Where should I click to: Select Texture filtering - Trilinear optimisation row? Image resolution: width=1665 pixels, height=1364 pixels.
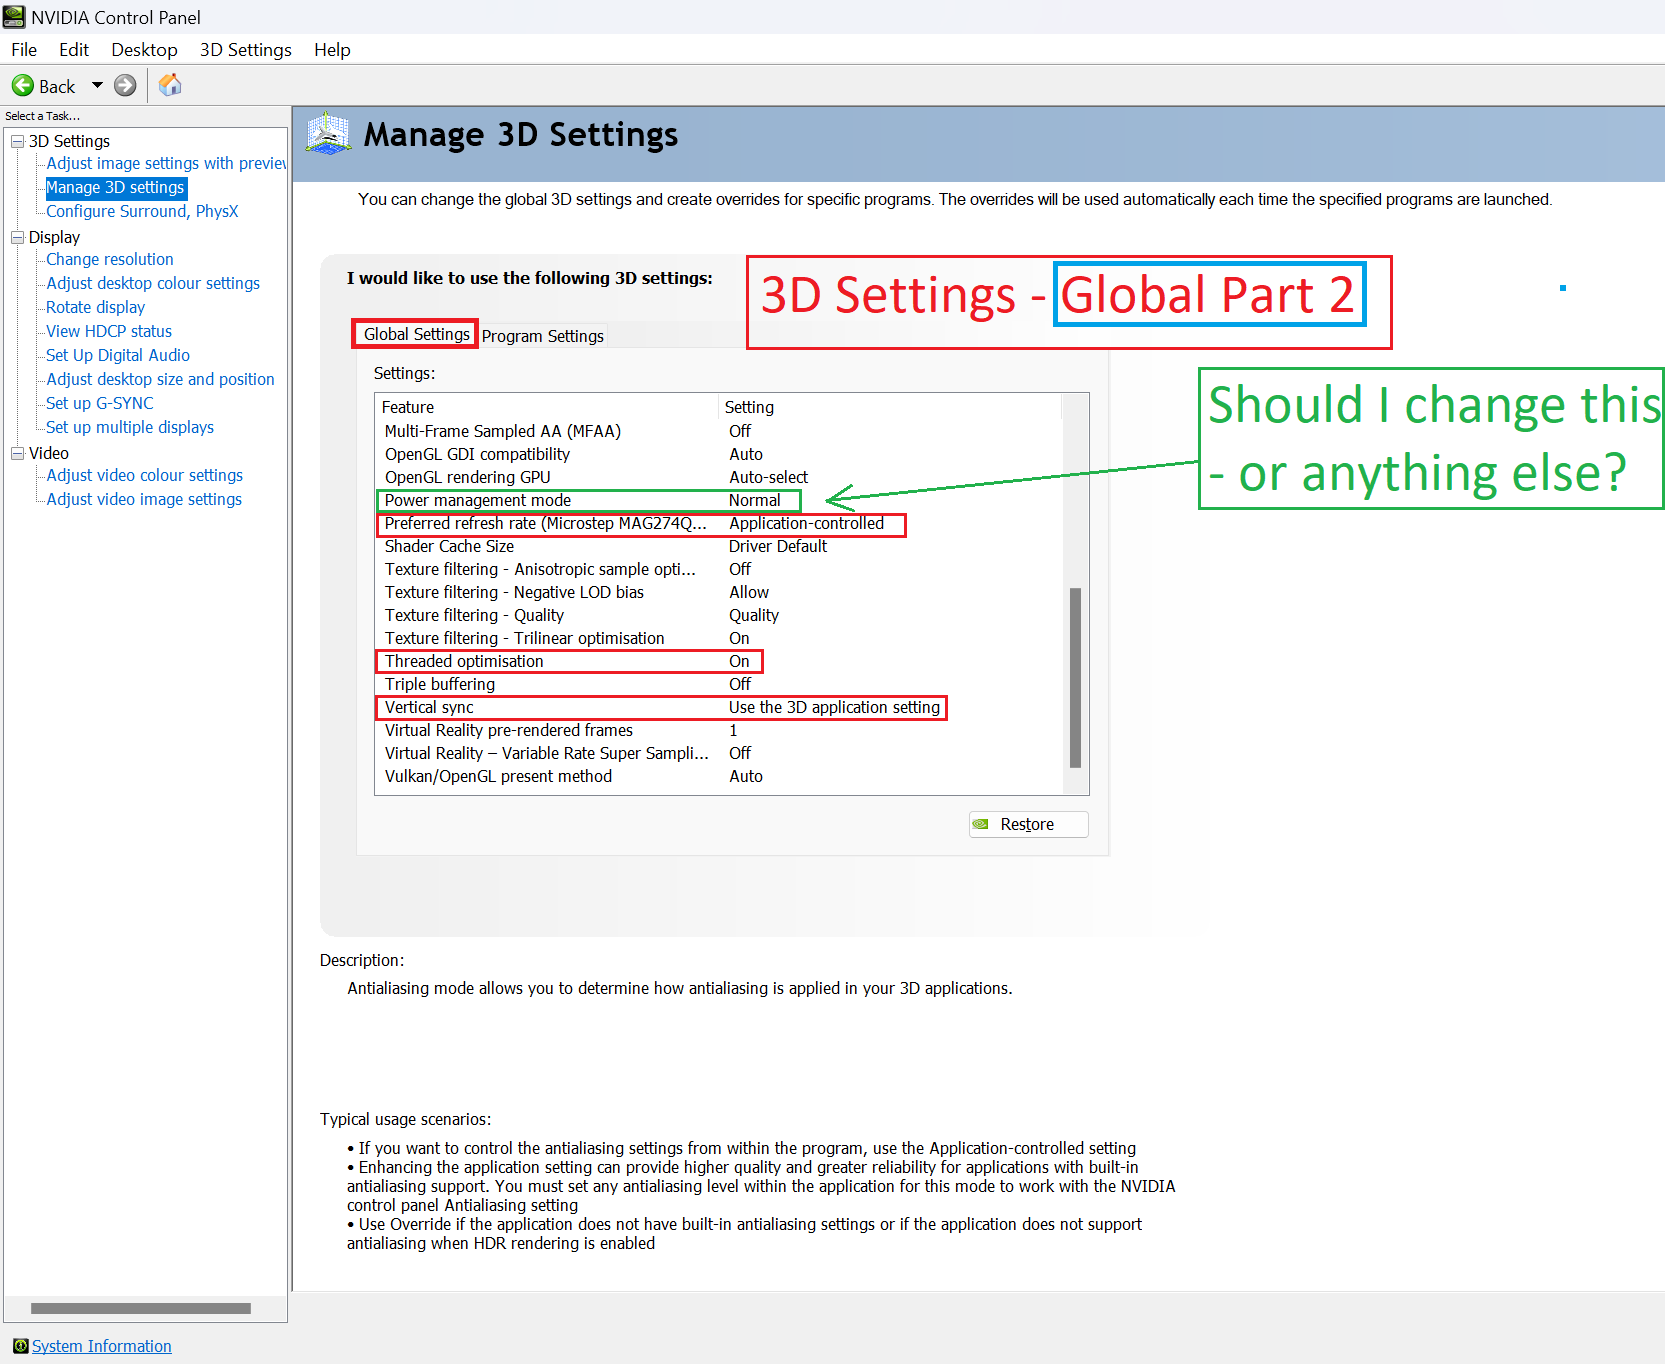coord(717,638)
